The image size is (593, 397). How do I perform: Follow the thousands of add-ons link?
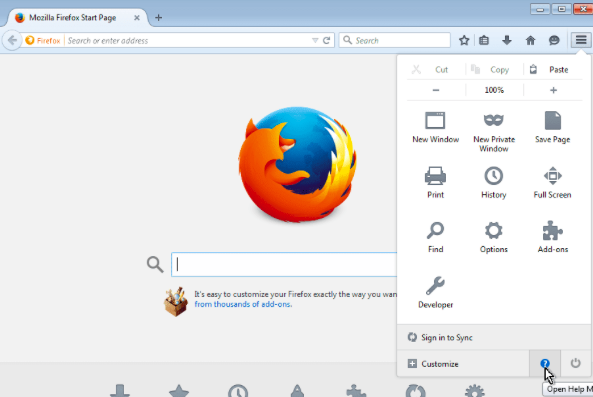coord(243,304)
